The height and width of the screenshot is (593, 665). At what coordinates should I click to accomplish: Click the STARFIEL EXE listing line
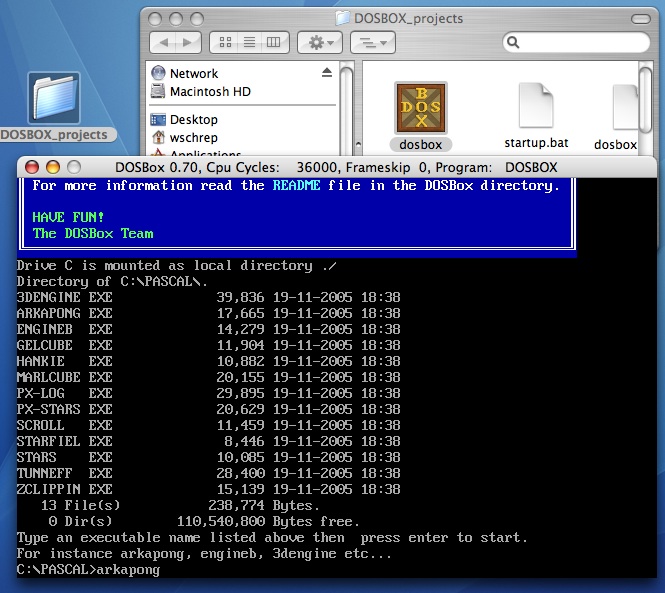coord(208,441)
